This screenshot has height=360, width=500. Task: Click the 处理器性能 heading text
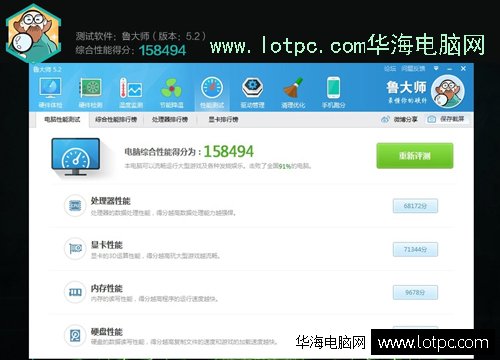click(110, 201)
